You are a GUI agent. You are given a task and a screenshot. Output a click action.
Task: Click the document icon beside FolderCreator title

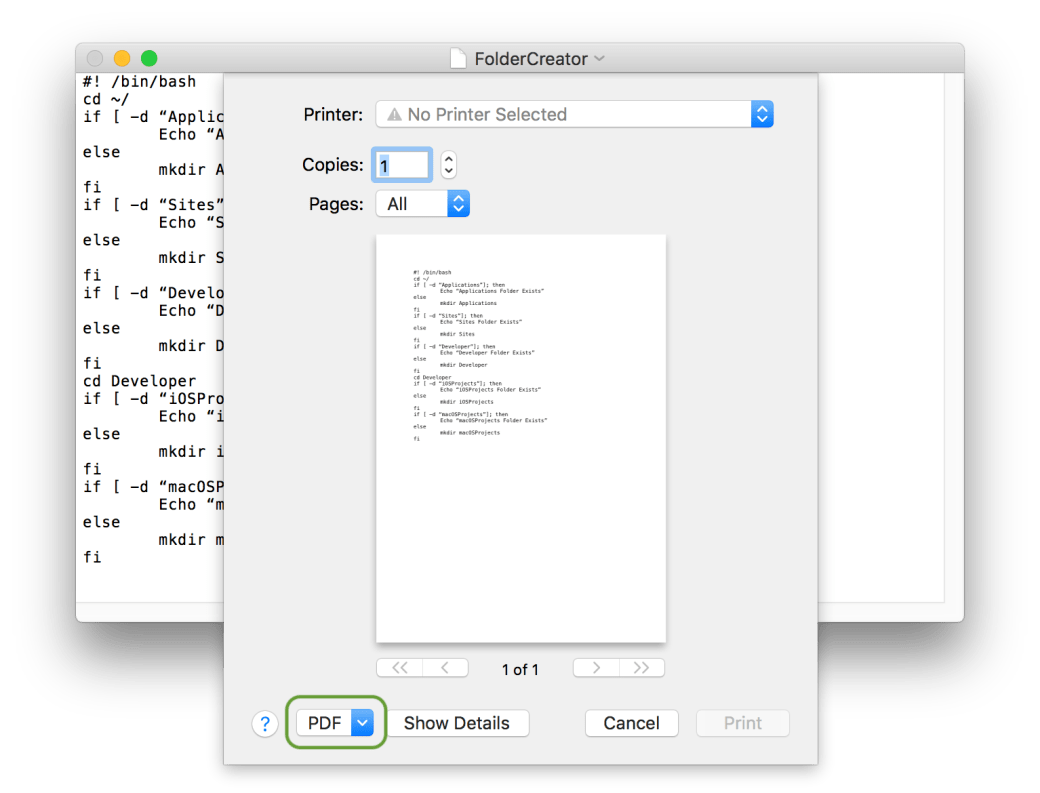(458, 59)
